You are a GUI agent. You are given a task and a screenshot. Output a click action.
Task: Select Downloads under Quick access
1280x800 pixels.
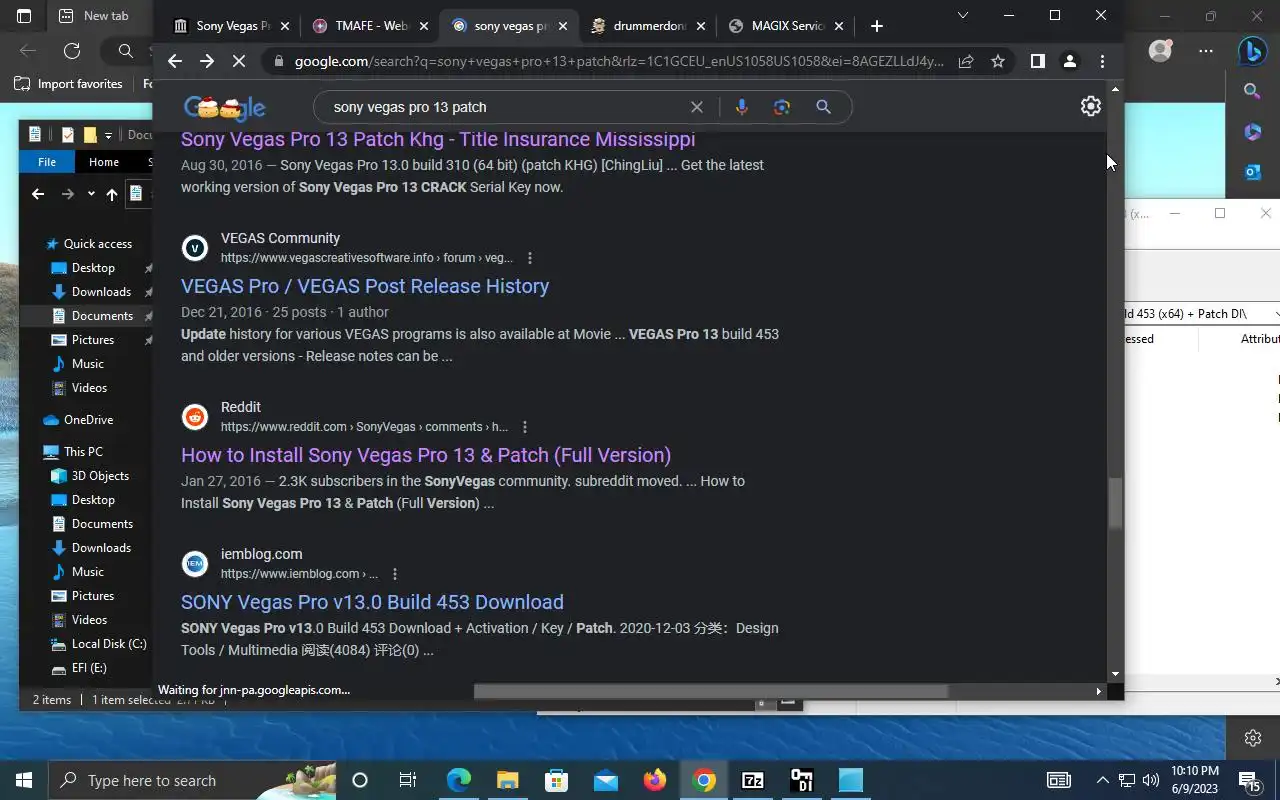tap(100, 292)
